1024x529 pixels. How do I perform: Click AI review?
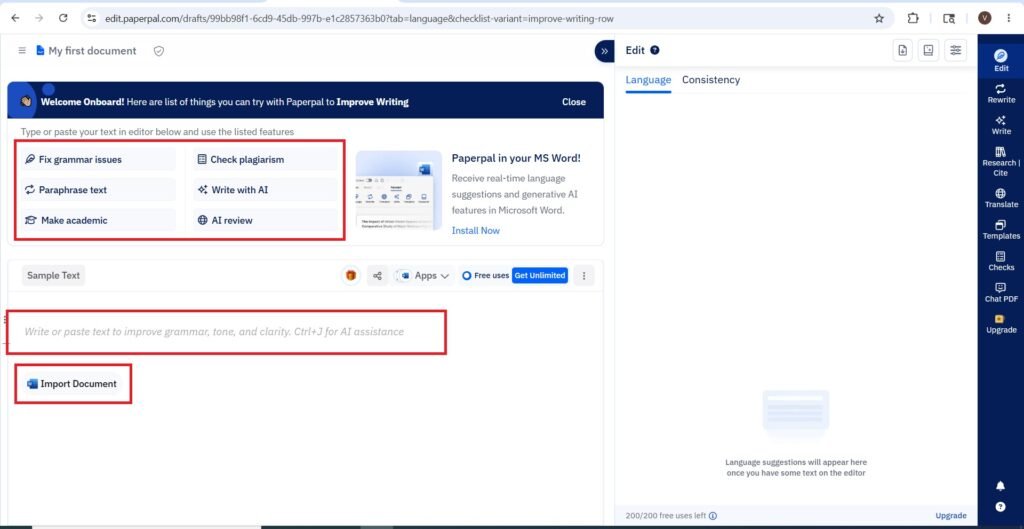pos(266,221)
